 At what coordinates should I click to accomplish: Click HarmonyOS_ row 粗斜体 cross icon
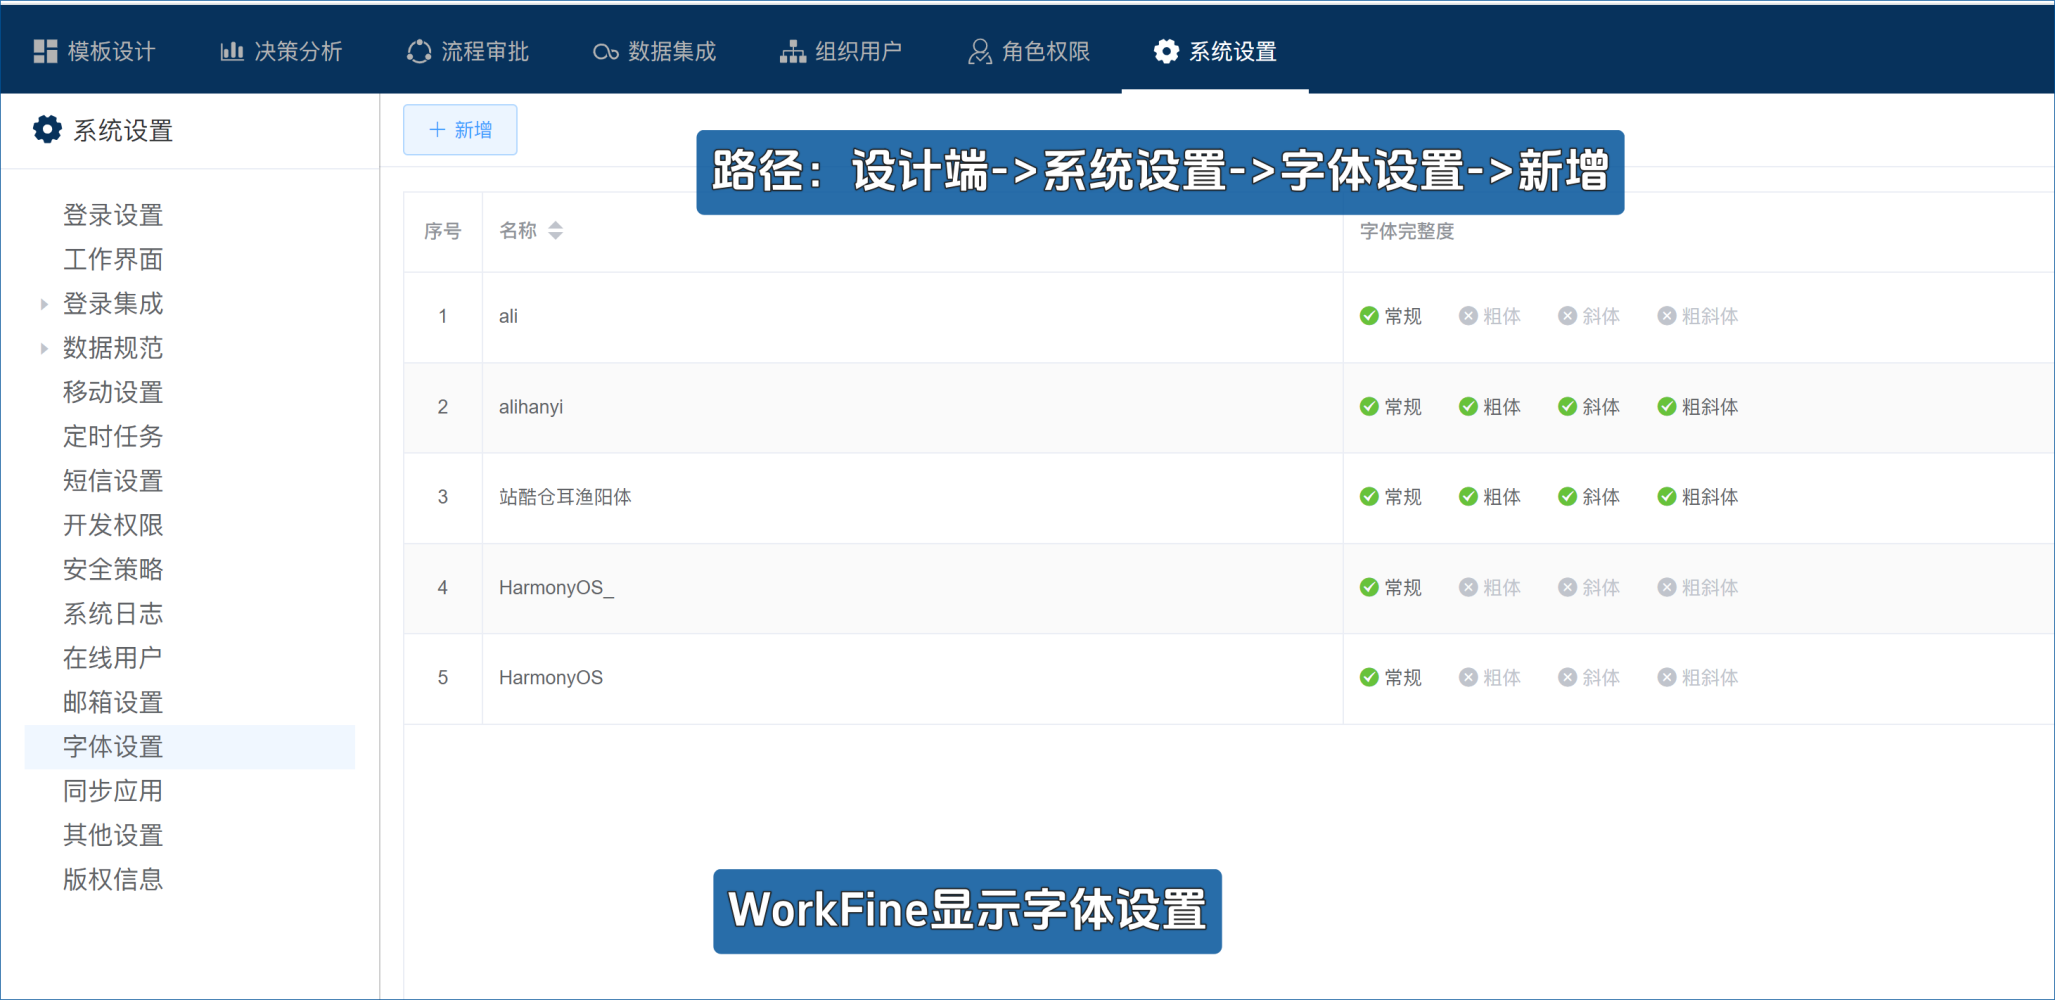click(x=1667, y=588)
